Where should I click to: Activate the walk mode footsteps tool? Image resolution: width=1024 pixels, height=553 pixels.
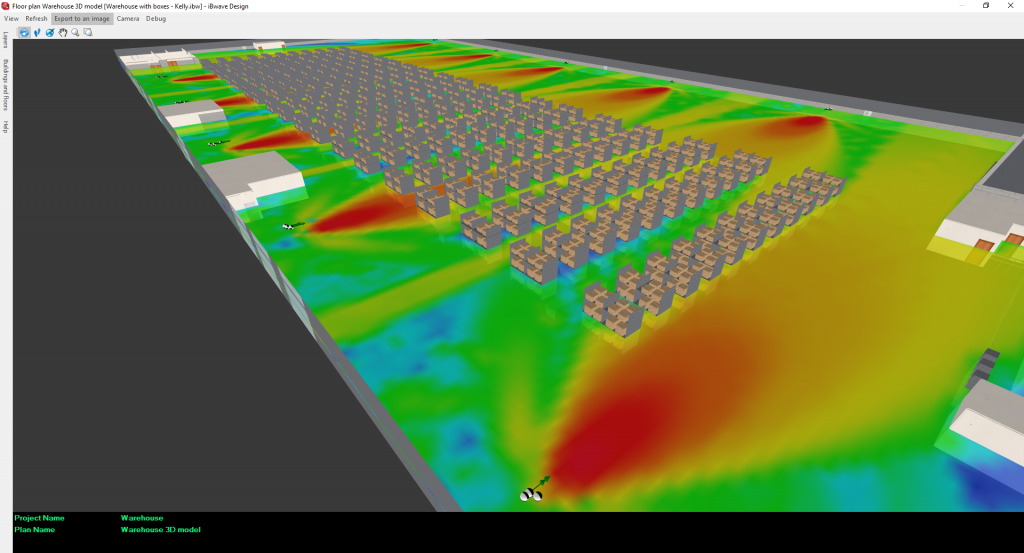tap(37, 32)
